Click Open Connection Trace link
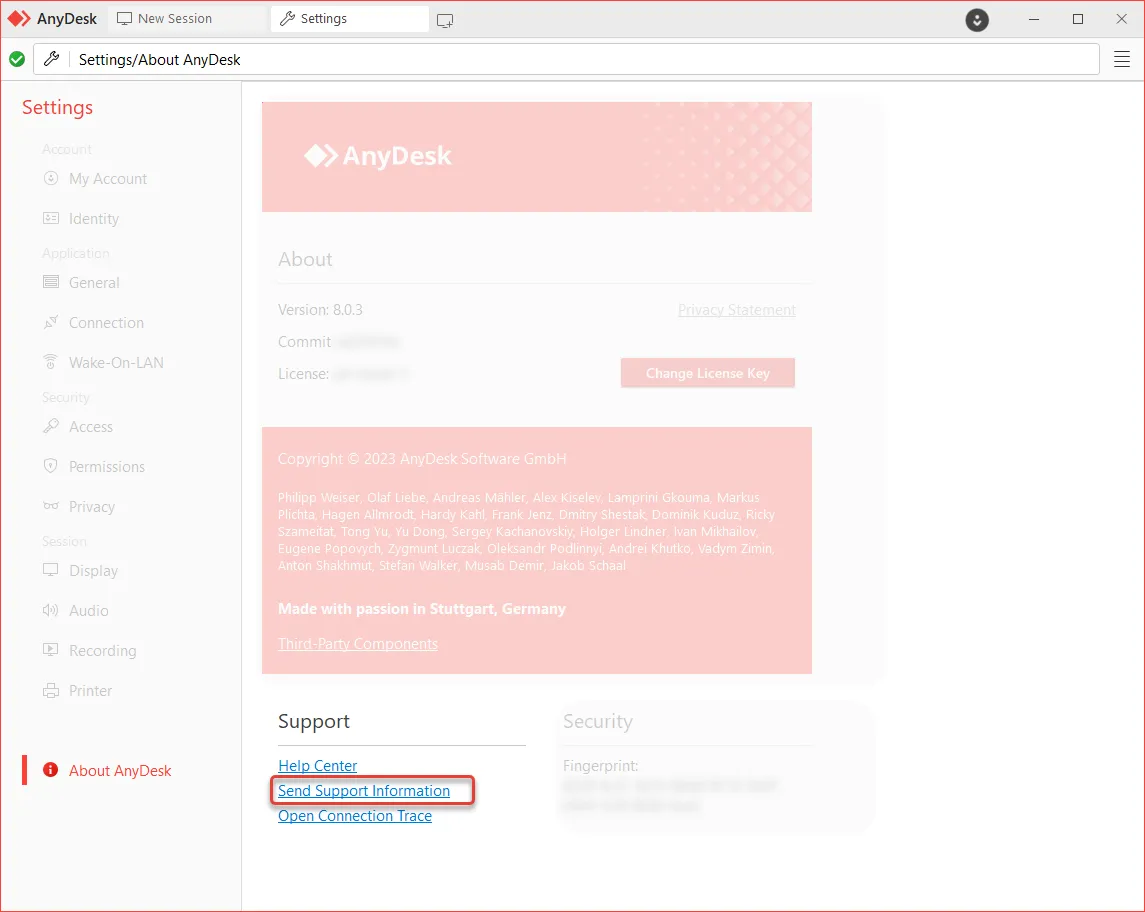The width and height of the screenshot is (1145, 912). pyautogui.click(x=355, y=816)
